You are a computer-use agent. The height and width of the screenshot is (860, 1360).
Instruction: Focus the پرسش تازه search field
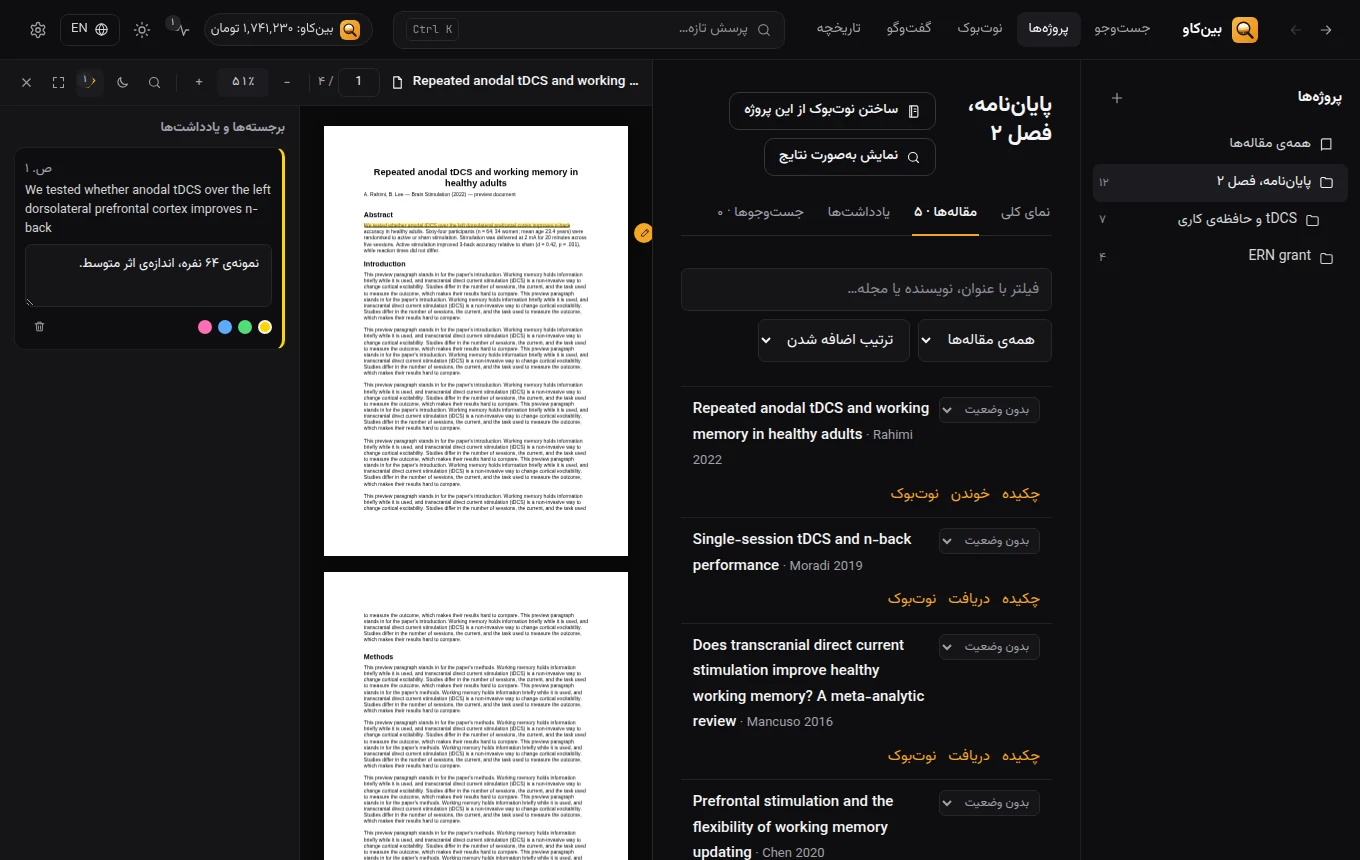tap(589, 30)
